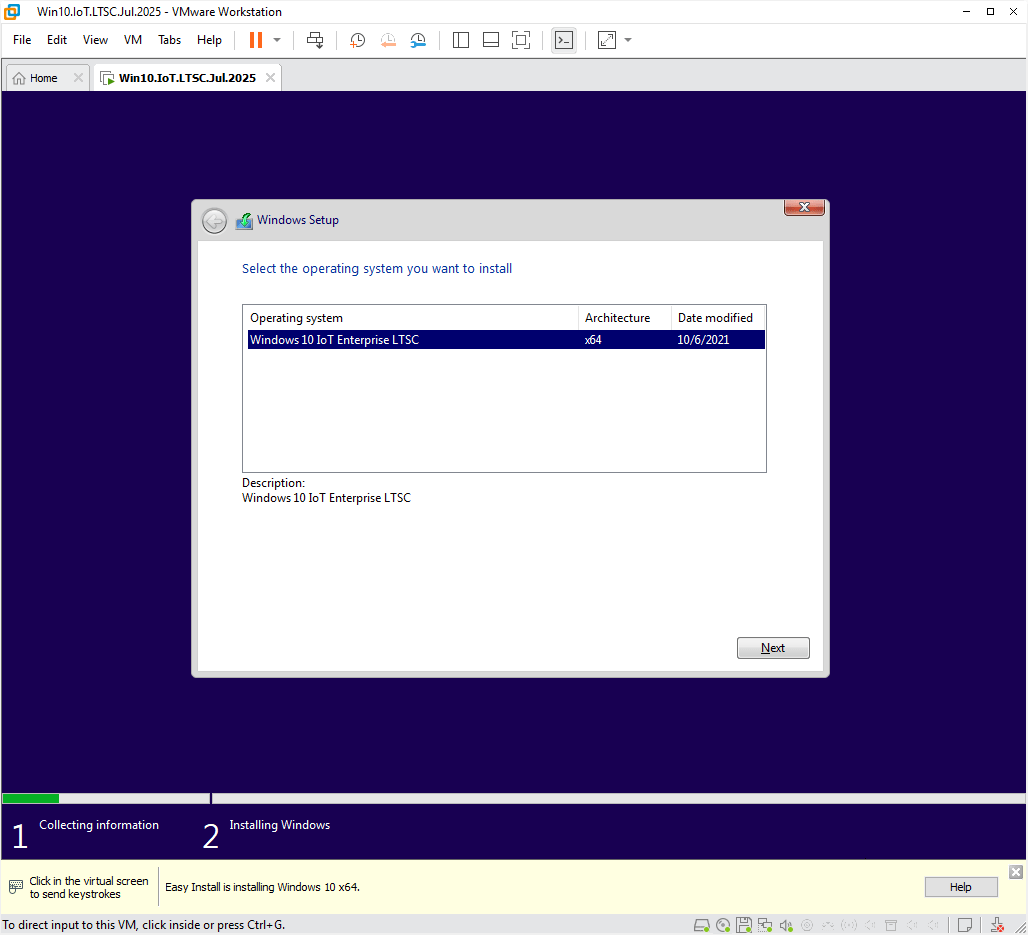
Task: Click Easy Install is installing Windows text
Action: (262, 887)
